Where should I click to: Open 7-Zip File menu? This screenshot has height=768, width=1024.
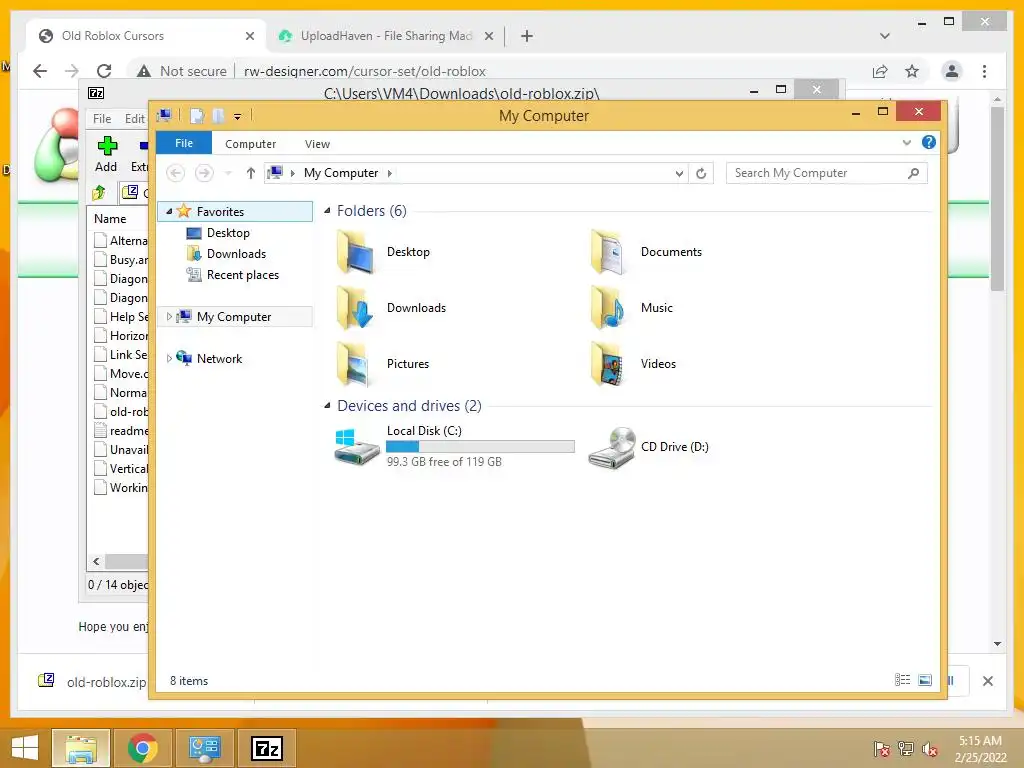click(x=102, y=119)
